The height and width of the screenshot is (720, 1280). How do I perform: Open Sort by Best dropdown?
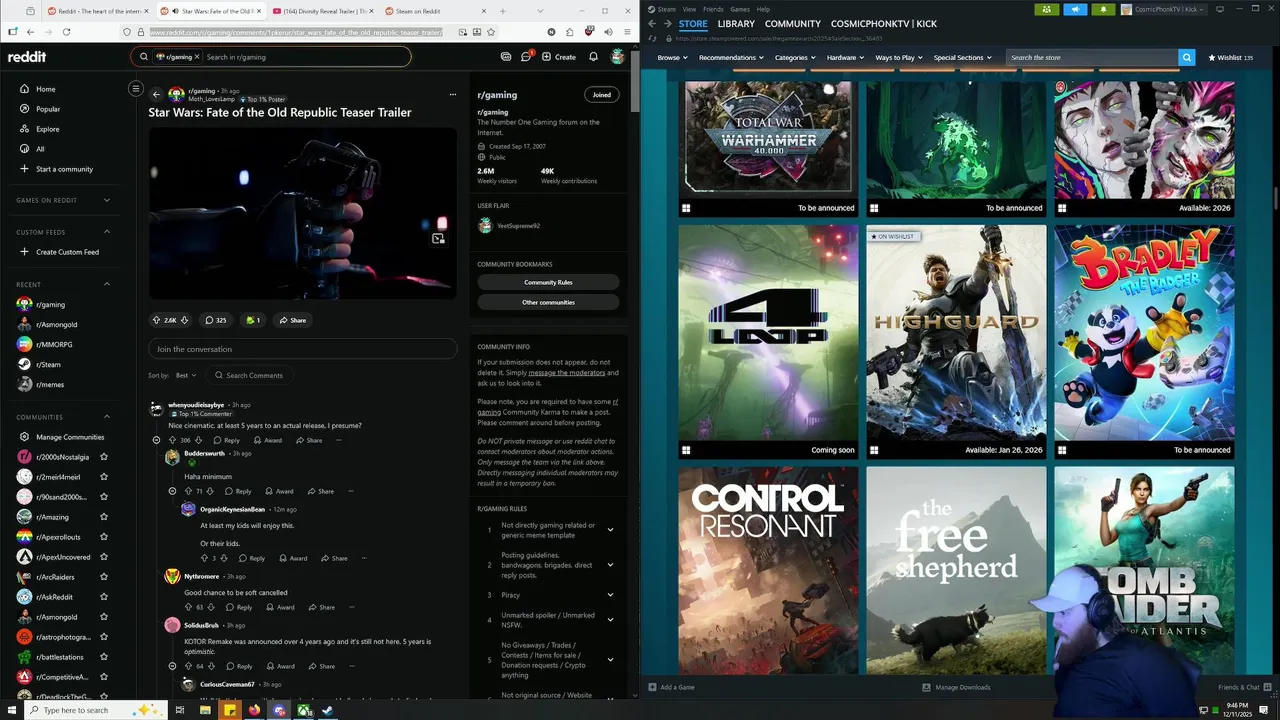(x=185, y=375)
